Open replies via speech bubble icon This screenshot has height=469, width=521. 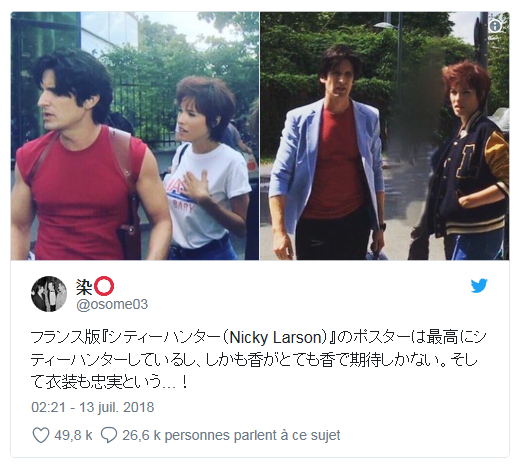[x=109, y=435]
